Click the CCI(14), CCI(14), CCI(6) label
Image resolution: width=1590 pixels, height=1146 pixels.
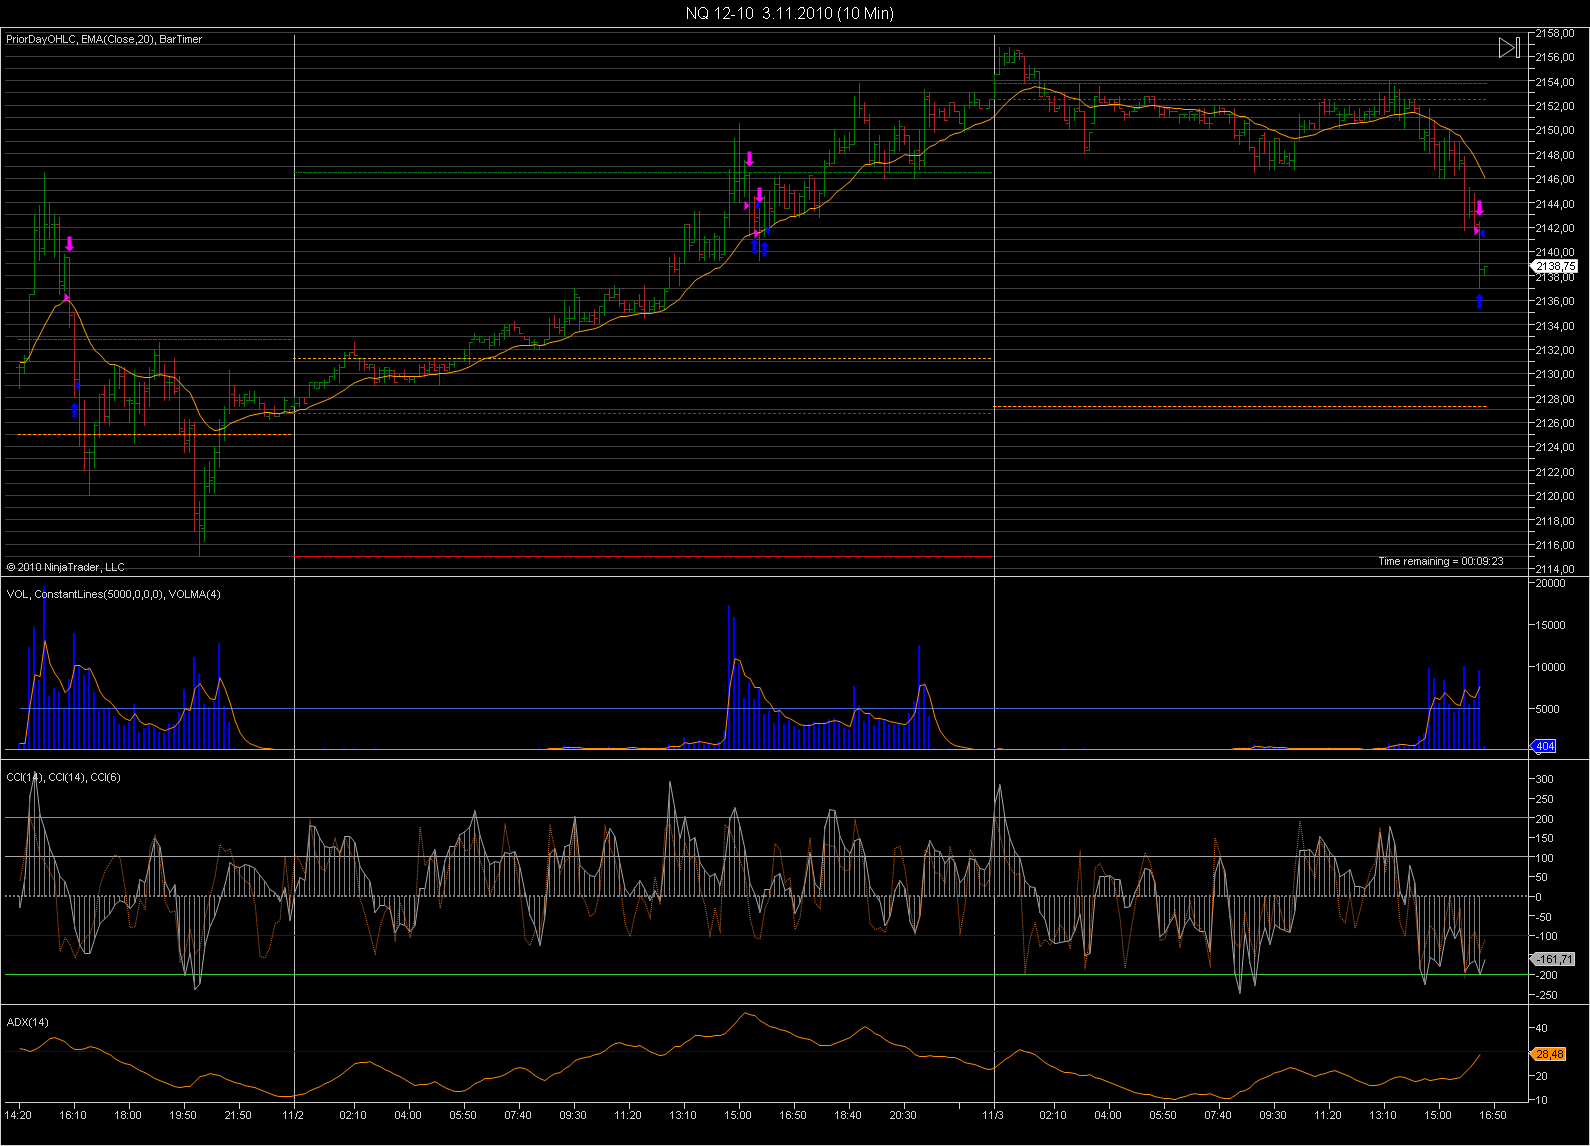coord(63,777)
